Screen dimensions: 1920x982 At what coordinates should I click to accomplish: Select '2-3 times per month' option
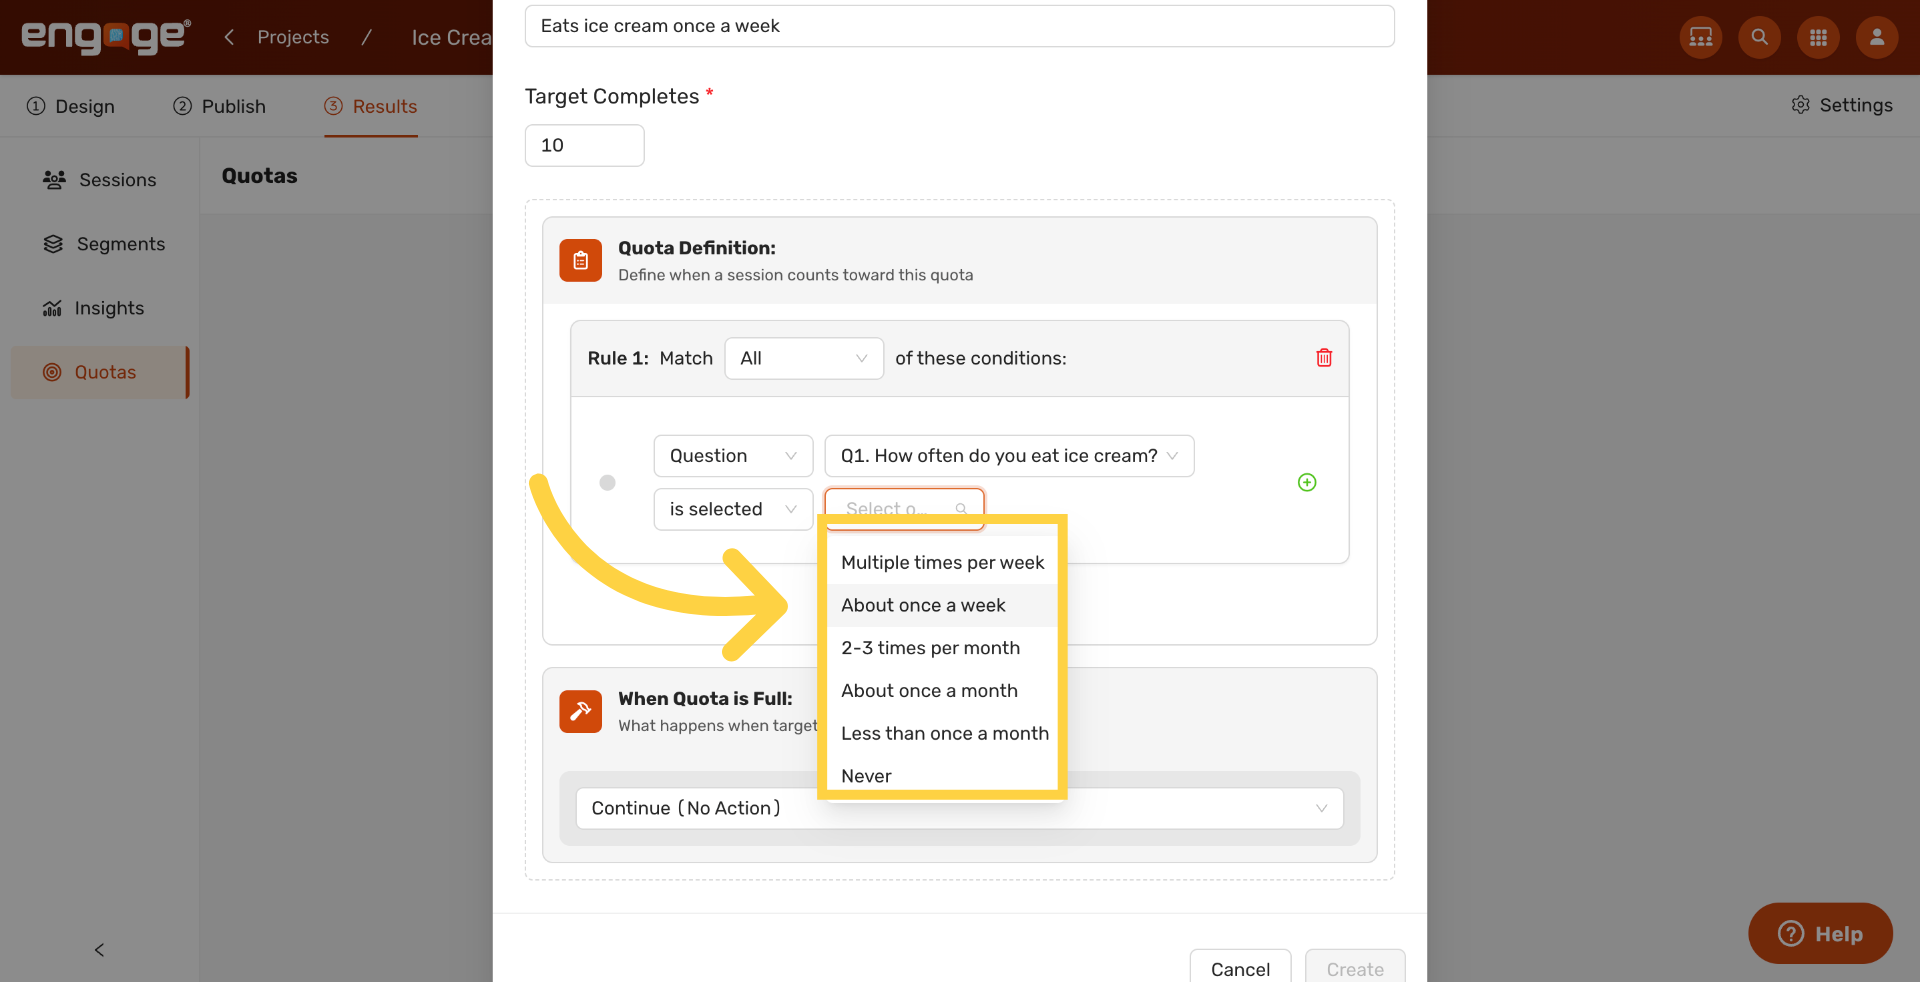(943, 648)
